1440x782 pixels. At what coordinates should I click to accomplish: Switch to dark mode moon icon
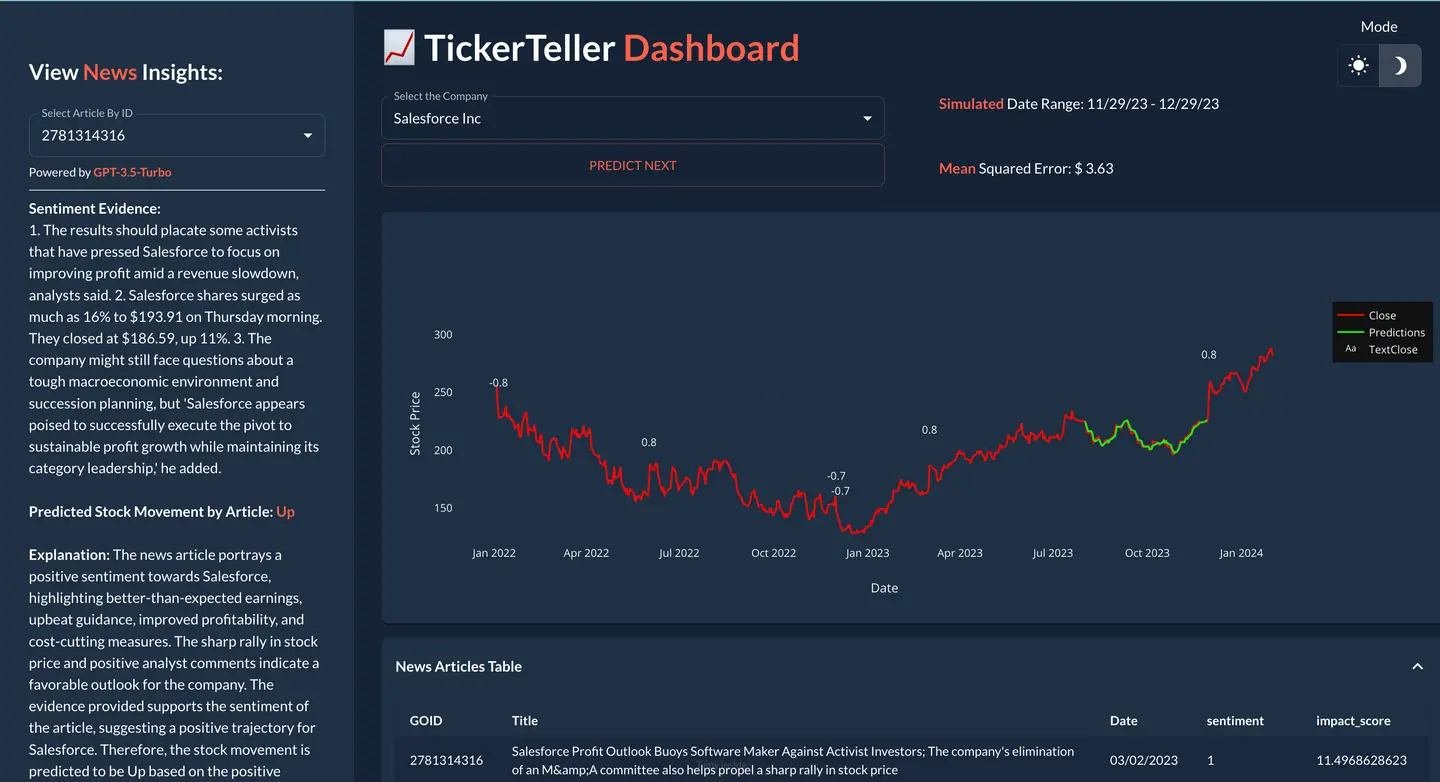(x=1400, y=66)
